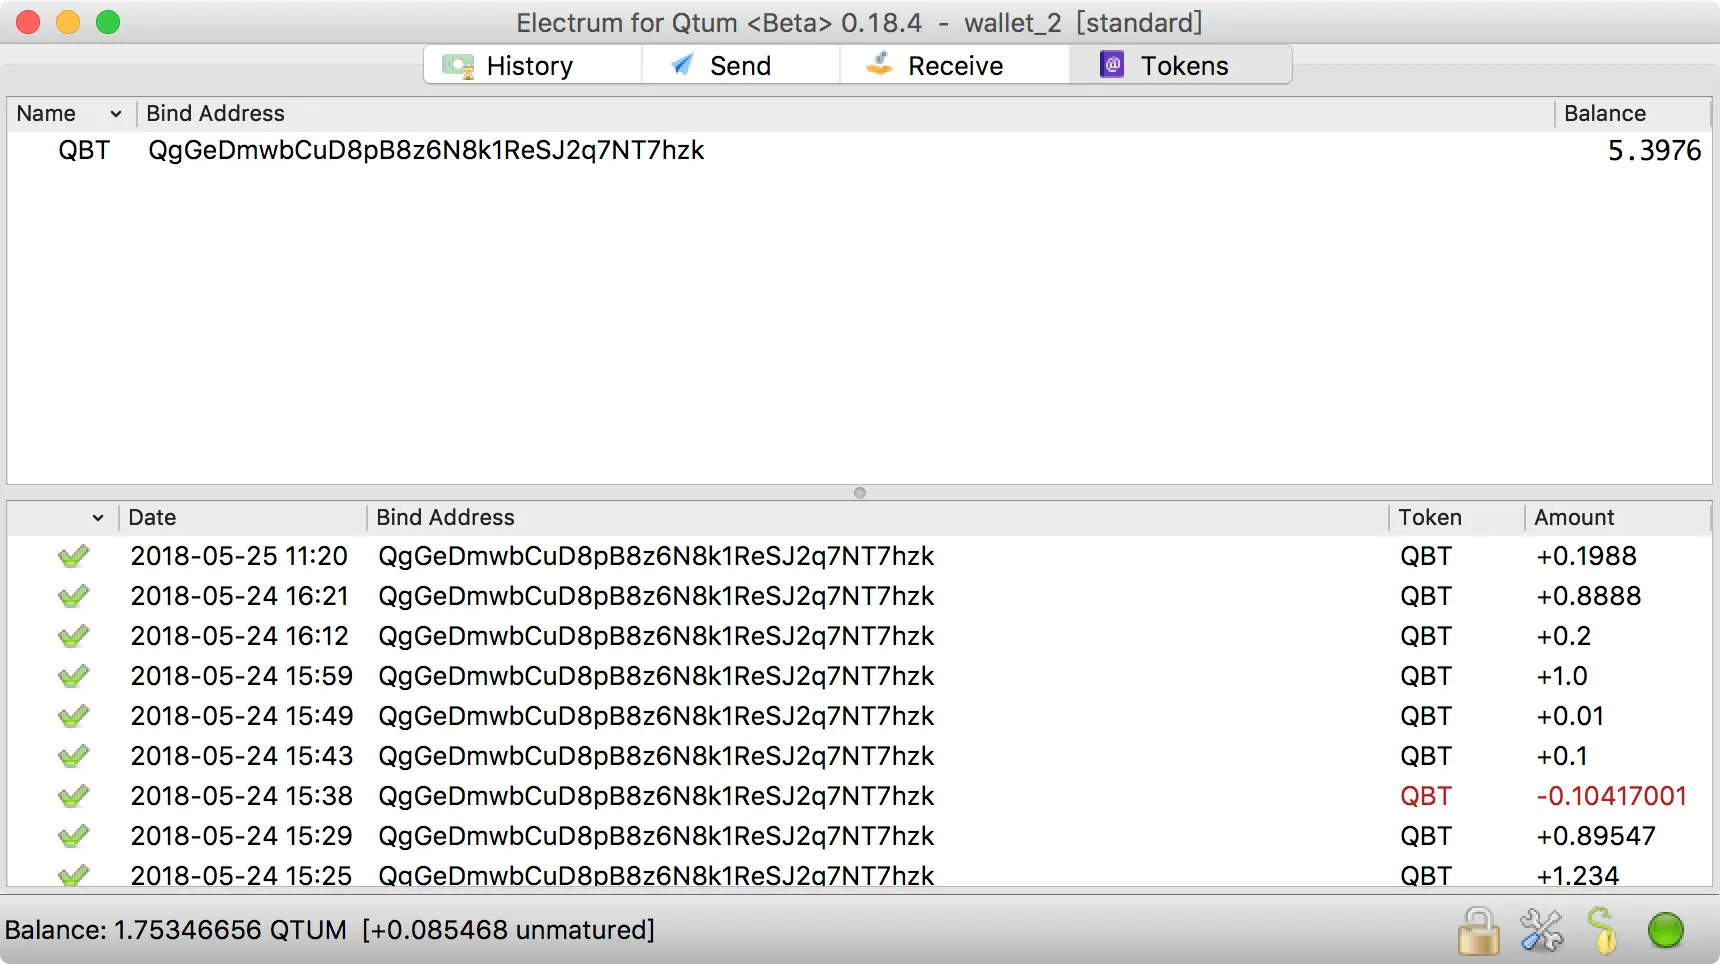This screenshot has height=964, width=1720.
Task: Click the QTUM balance status text
Action: point(330,931)
